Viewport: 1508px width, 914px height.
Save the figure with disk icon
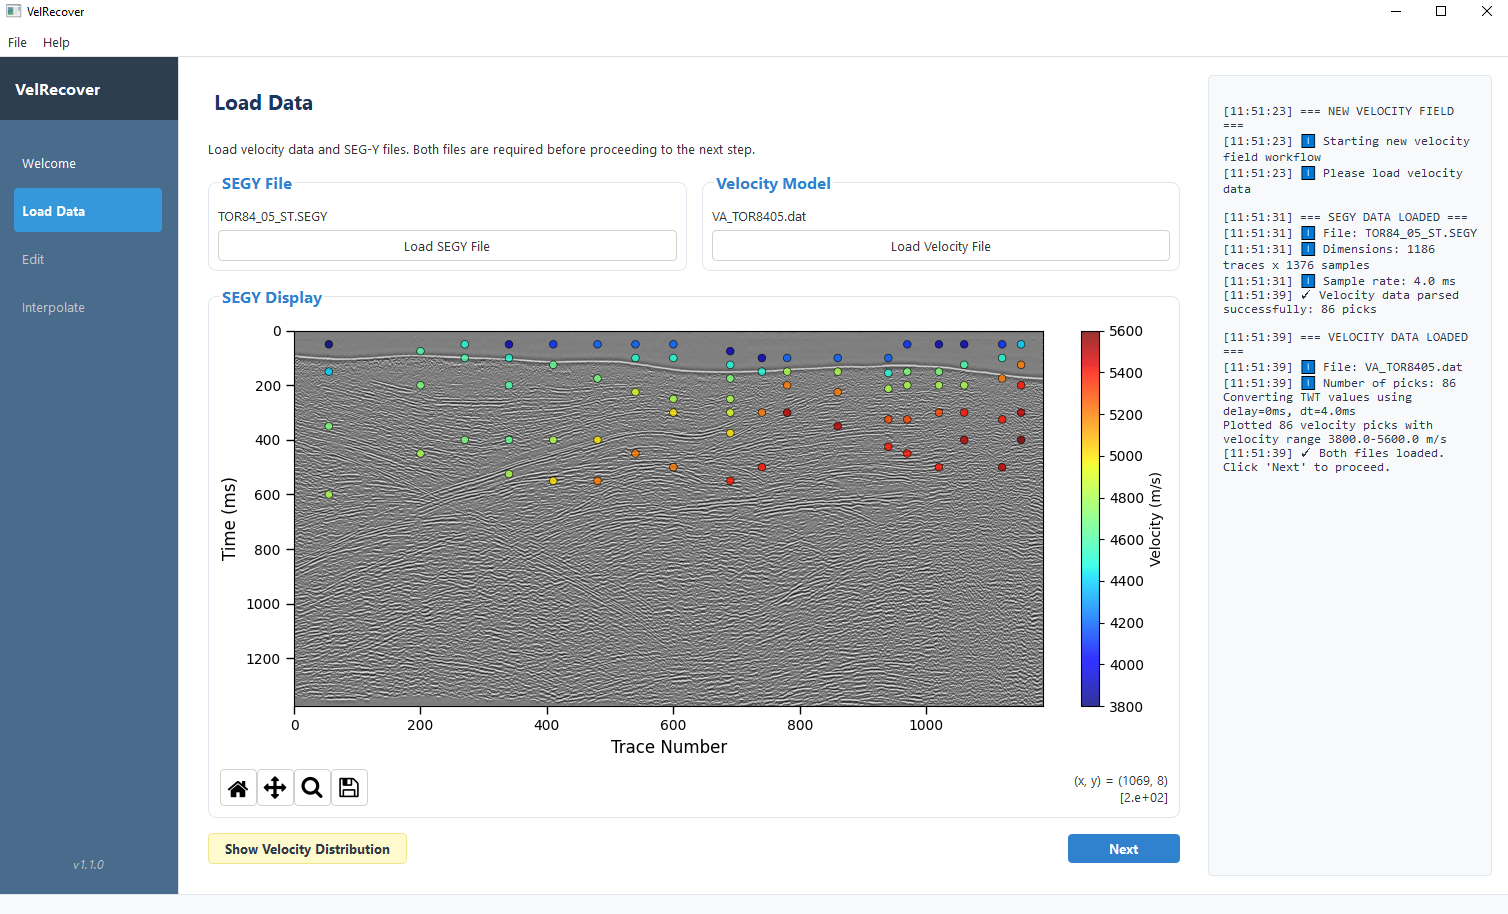[349, 788]
